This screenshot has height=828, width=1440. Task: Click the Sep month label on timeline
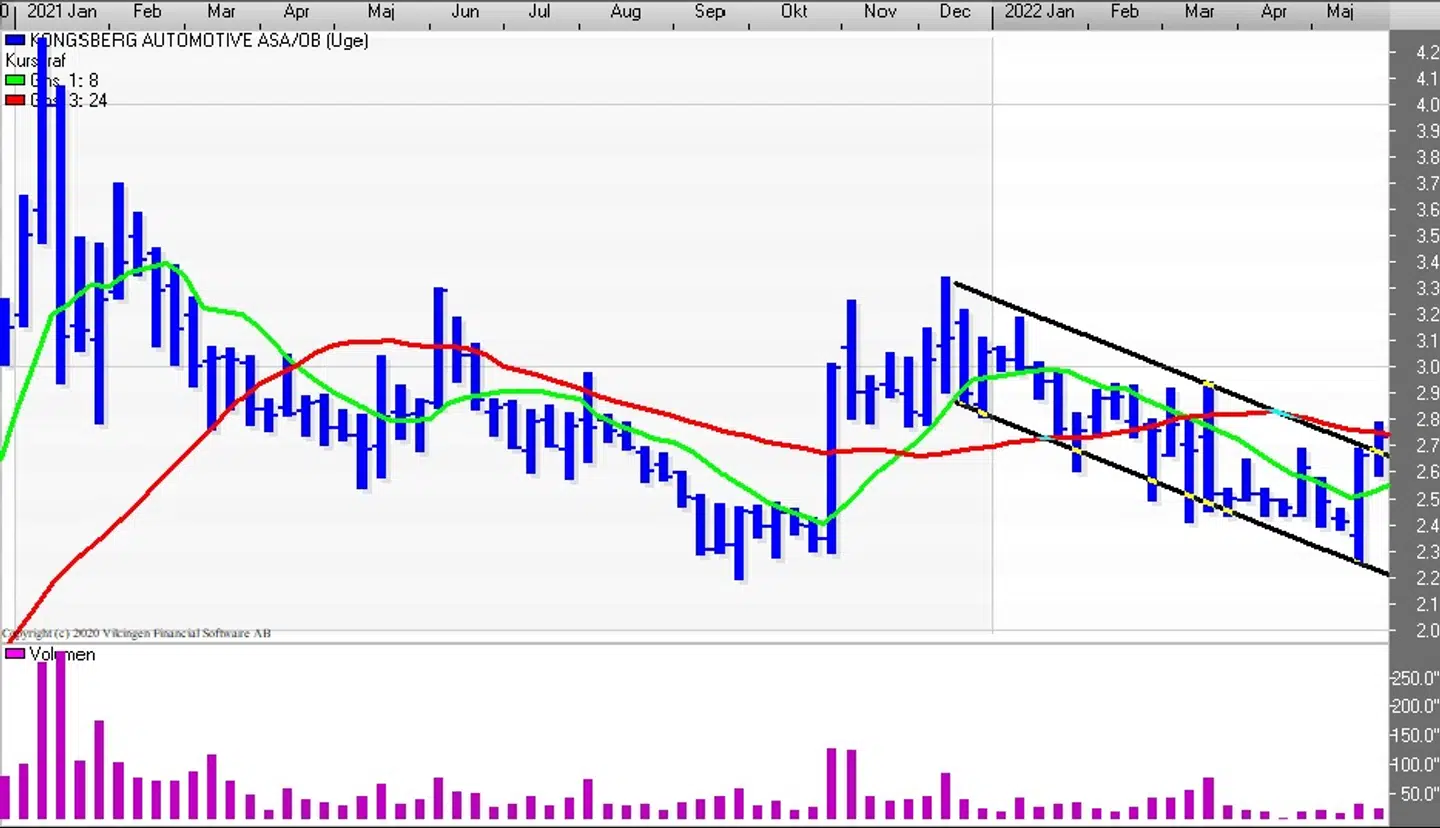(x=709, y=12)
